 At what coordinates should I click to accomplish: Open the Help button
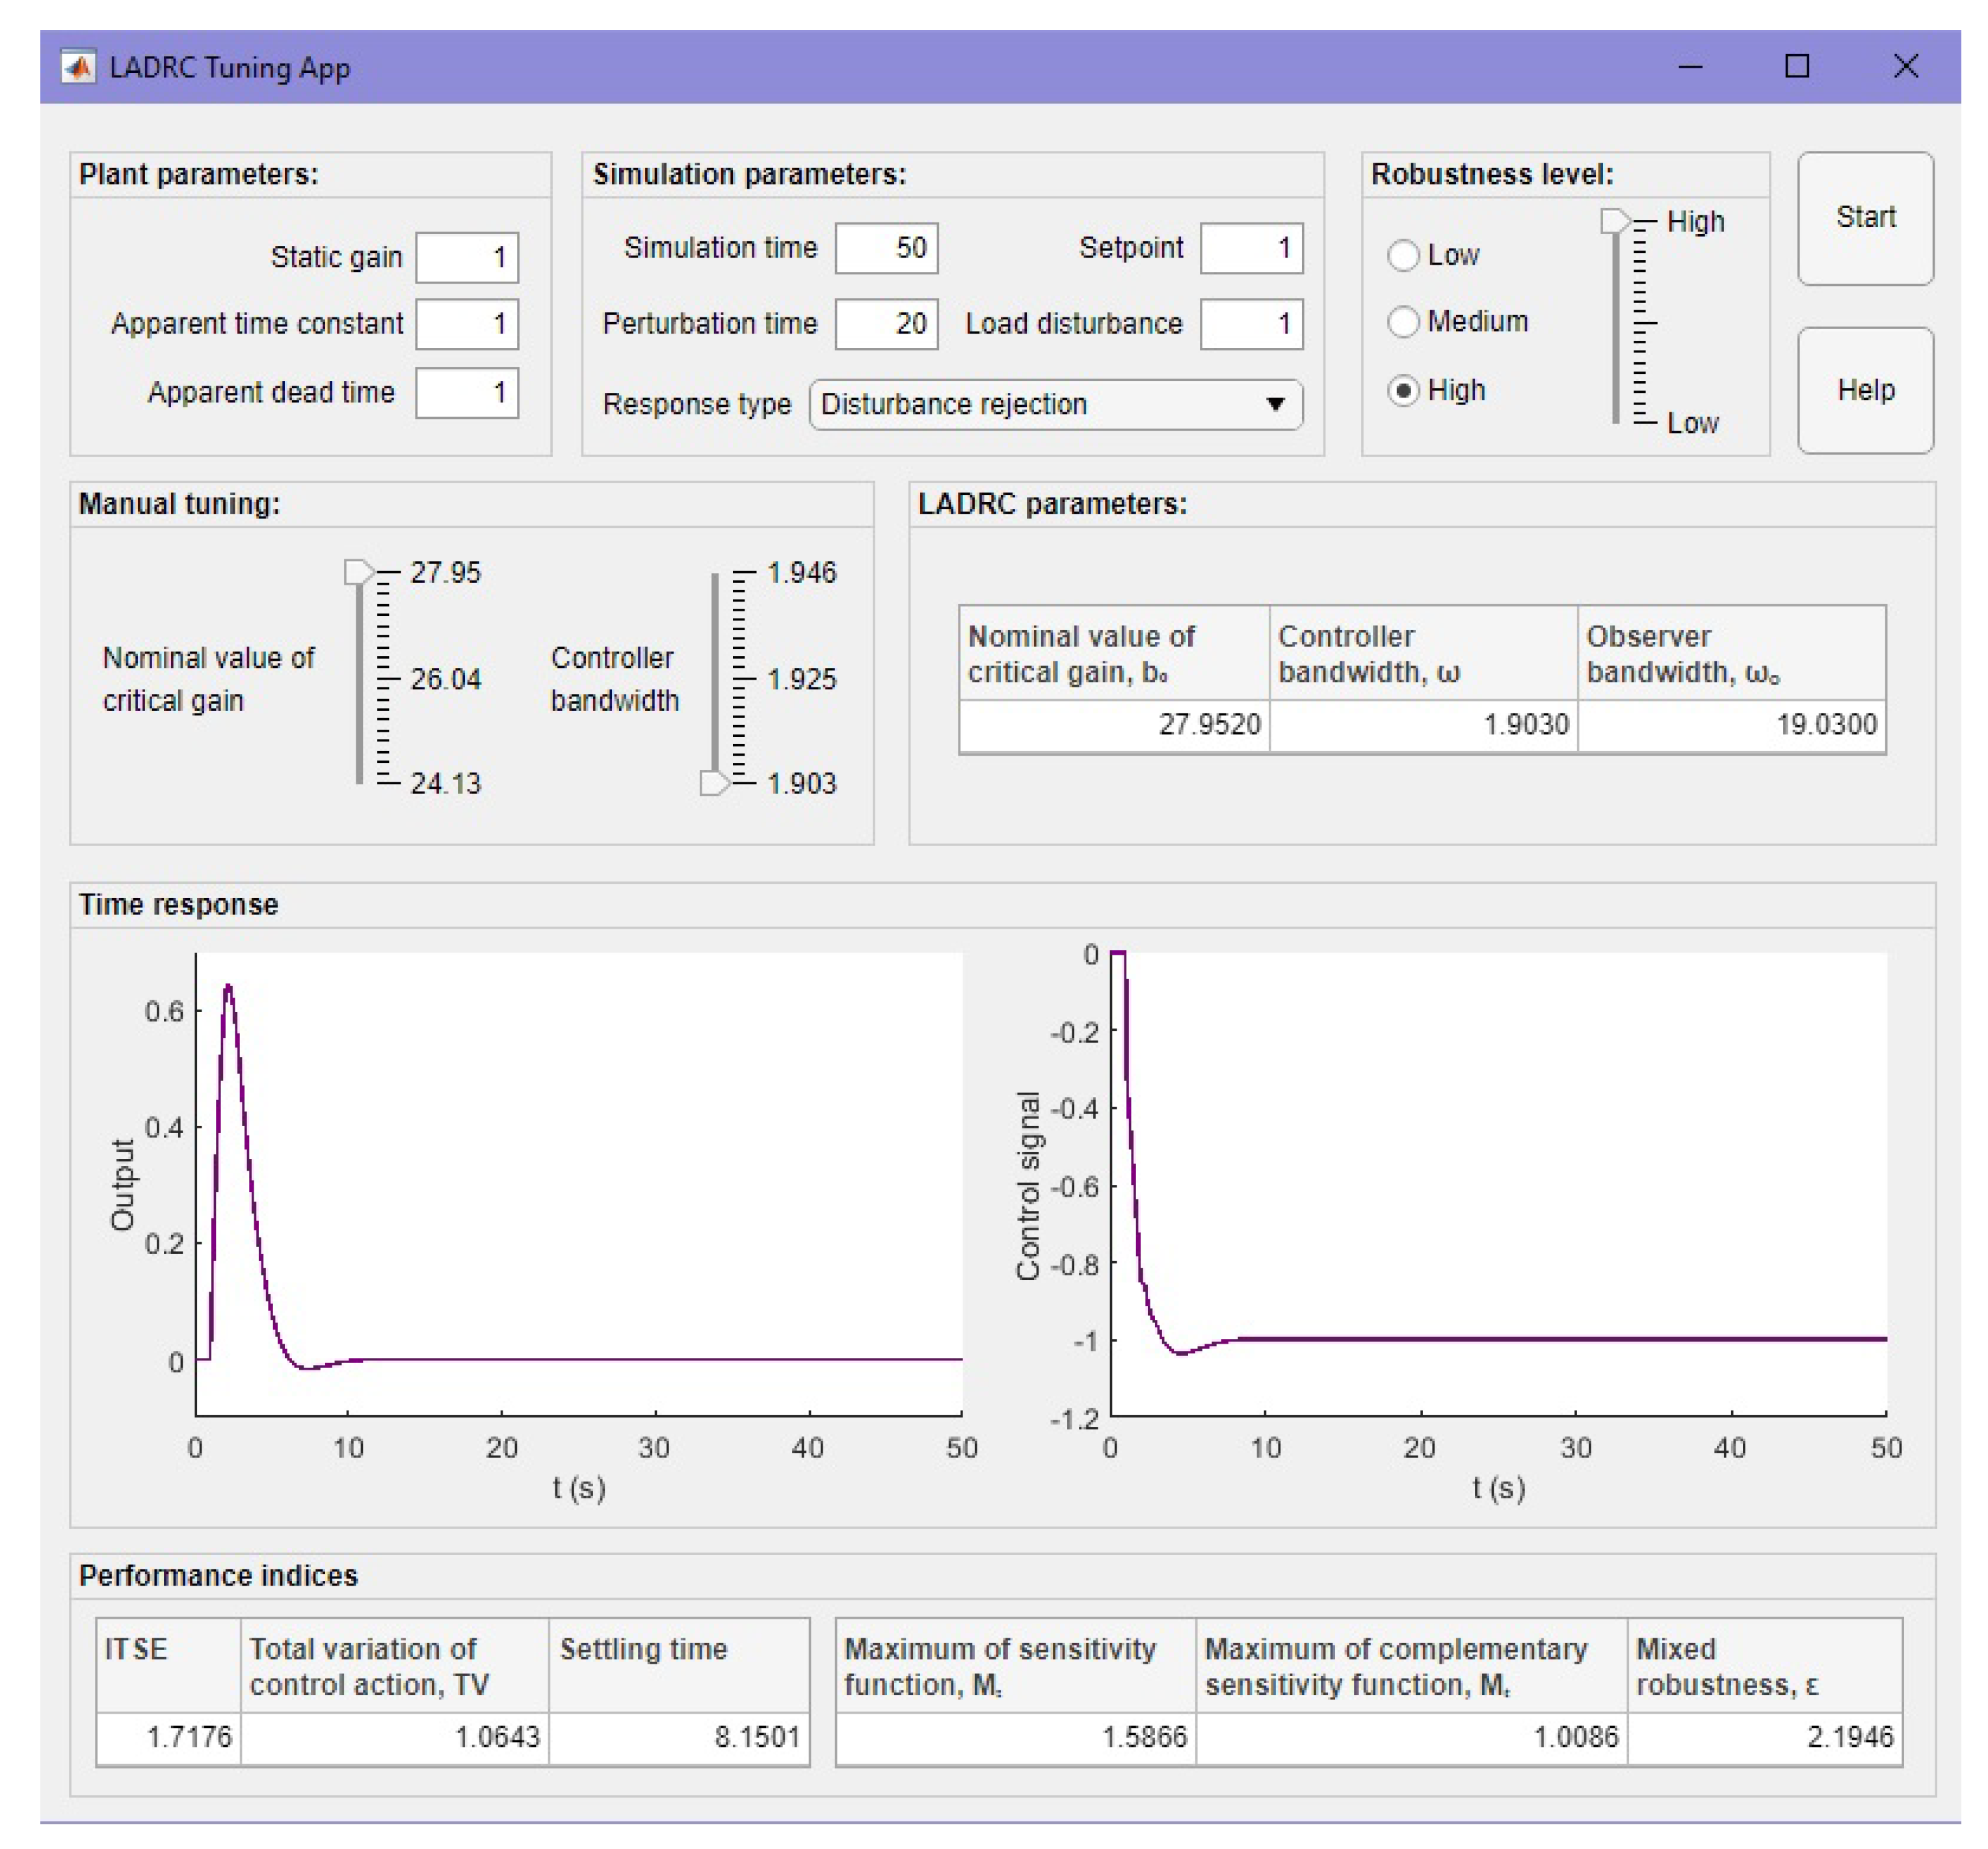(1865, 390)
